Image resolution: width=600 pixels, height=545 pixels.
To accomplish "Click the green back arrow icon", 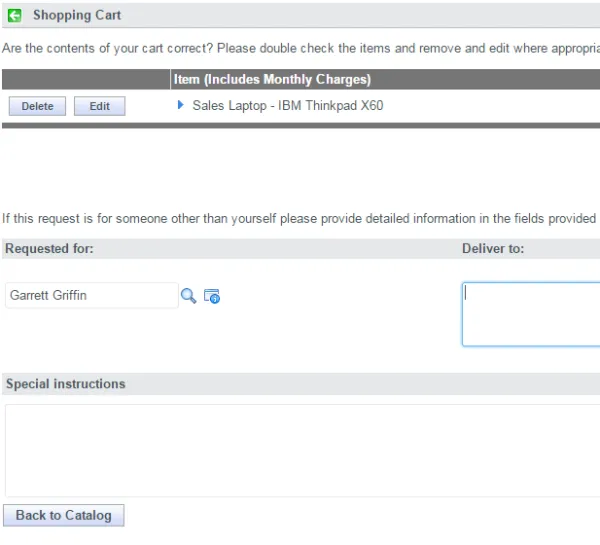I will point(14,15).
